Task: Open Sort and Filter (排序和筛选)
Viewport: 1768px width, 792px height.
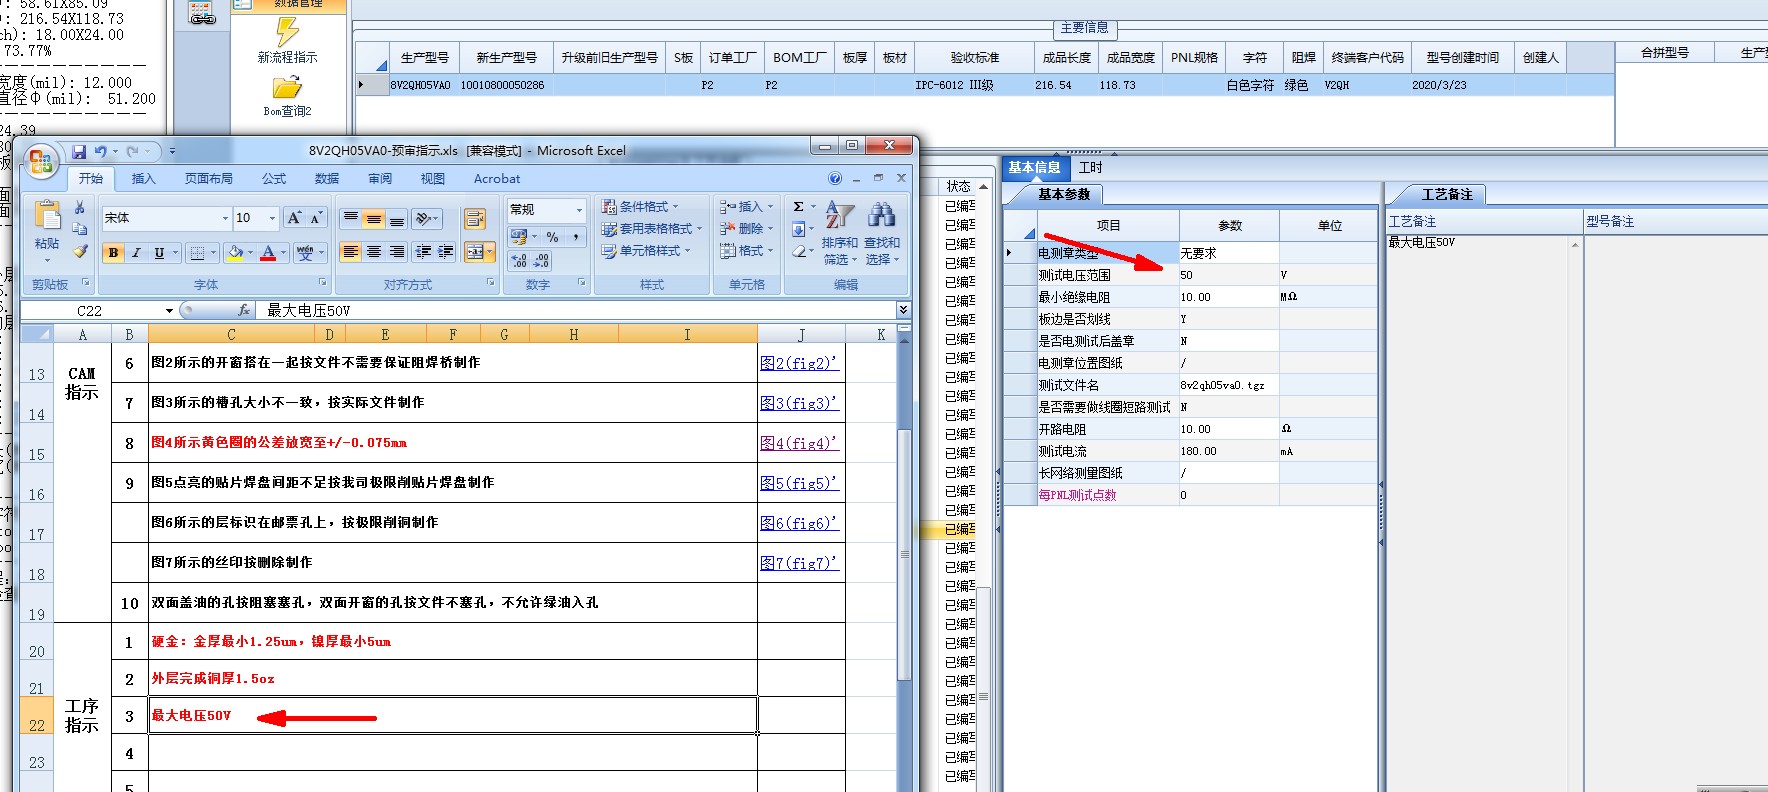Action: click(x=840, y=232)
